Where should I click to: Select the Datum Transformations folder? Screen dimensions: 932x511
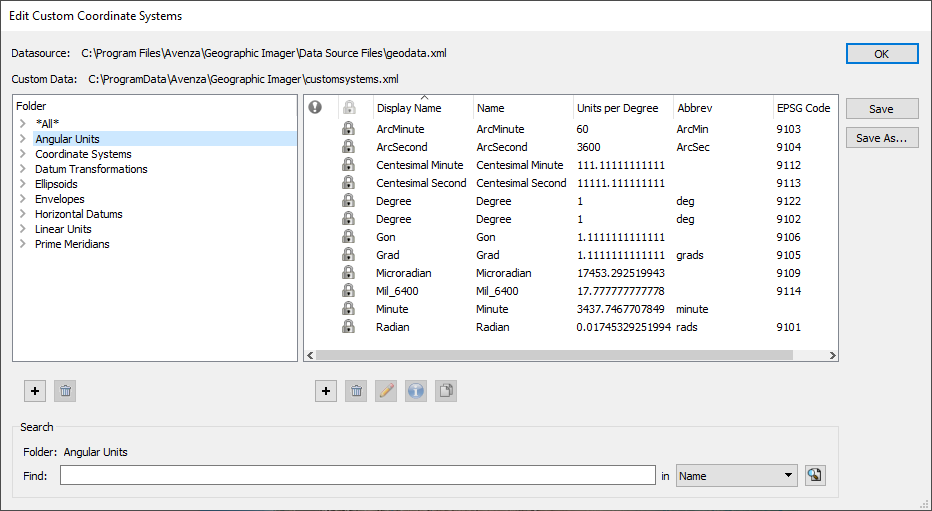(x=91, y=169)
